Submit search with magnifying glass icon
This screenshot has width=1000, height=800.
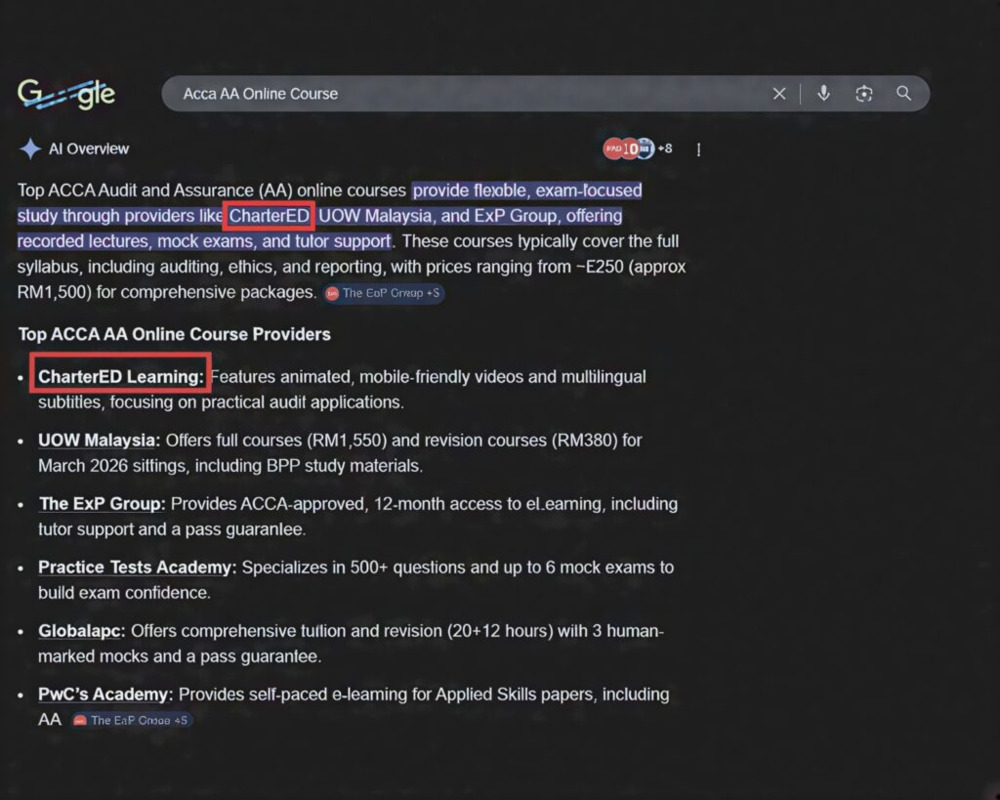tap(904, 93)
